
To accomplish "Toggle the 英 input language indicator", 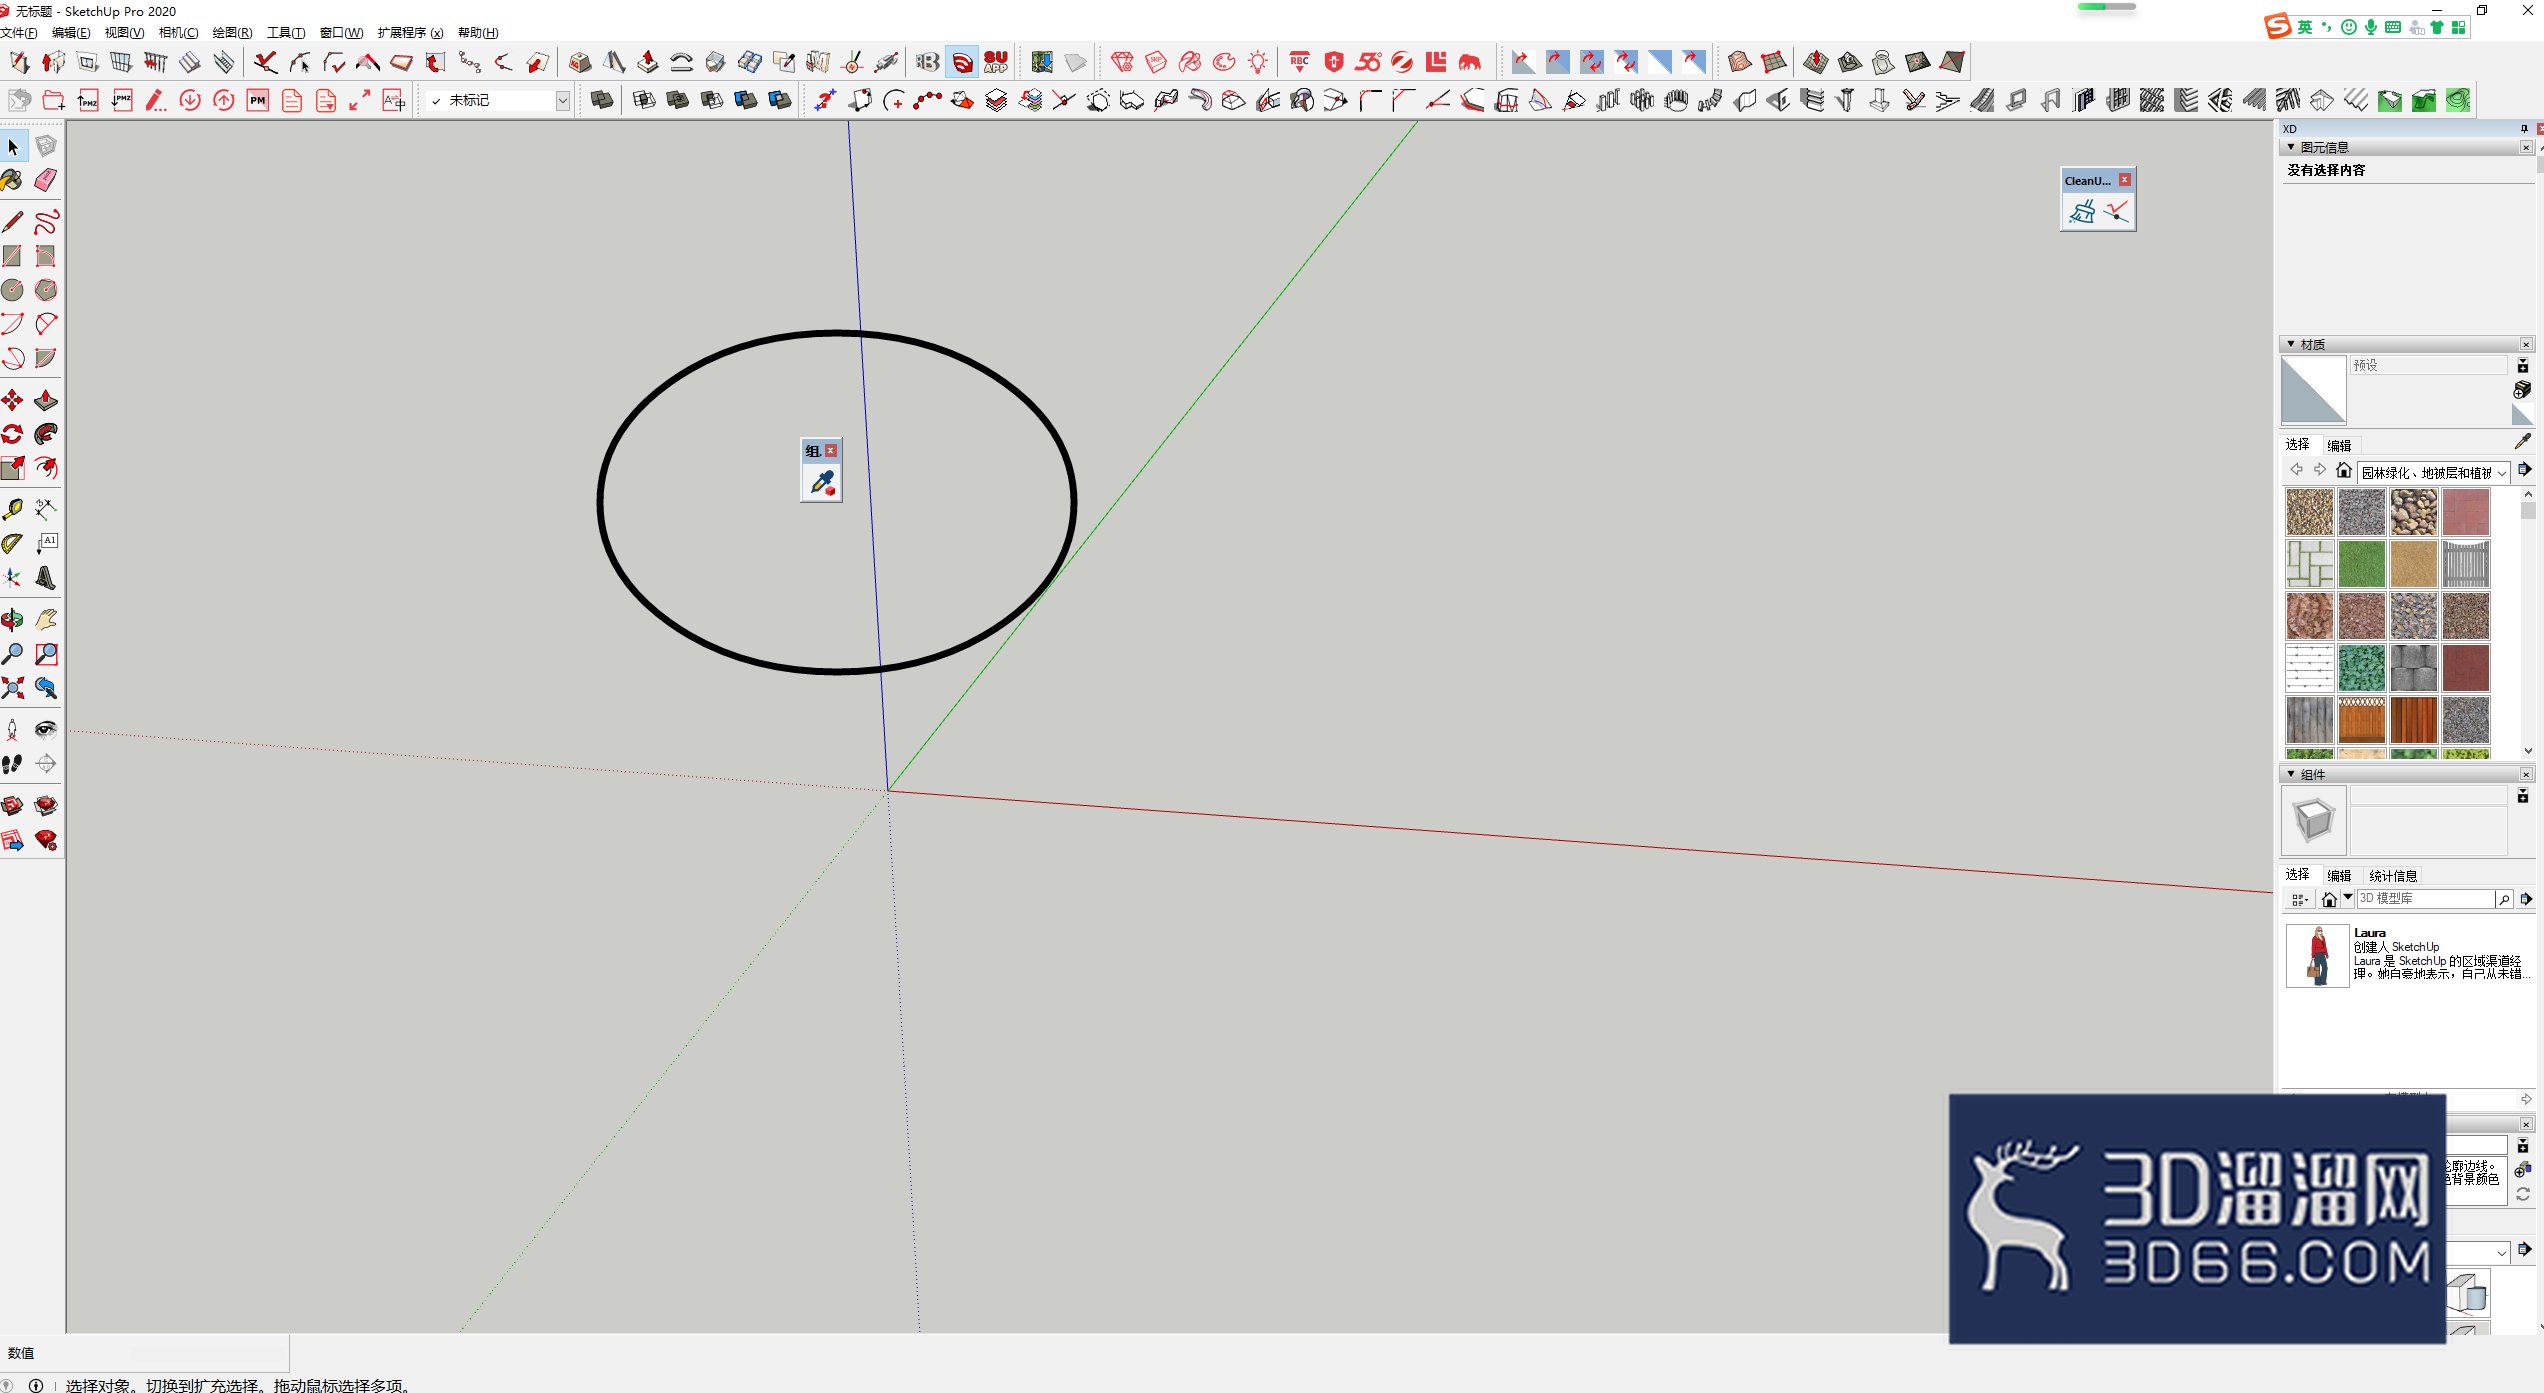I will (x=2304, y=27).
